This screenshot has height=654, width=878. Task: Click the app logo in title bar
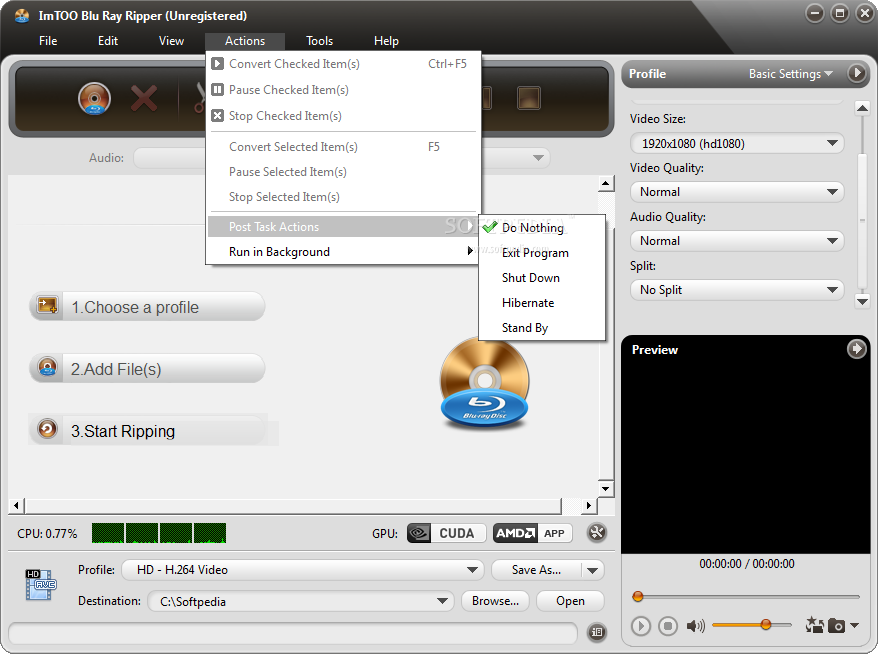pos(22,16)
